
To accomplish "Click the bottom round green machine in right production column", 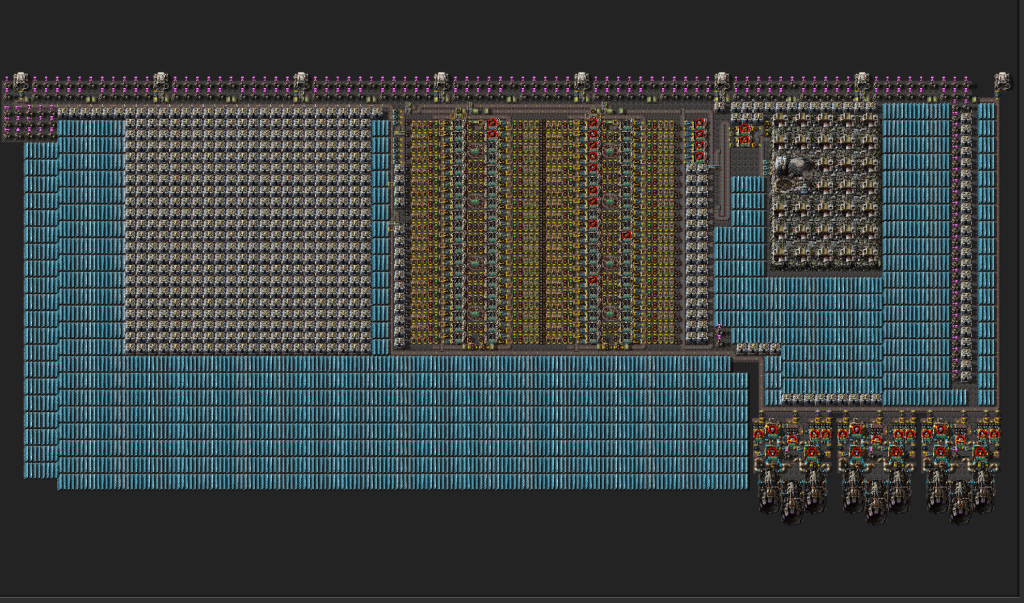I will 610,314.
